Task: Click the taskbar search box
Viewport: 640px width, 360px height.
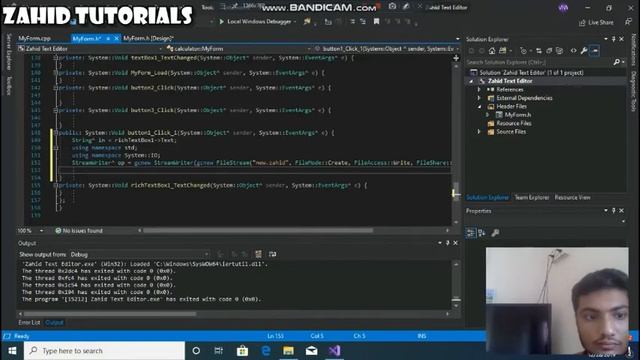Action: [x=104, y=351]
